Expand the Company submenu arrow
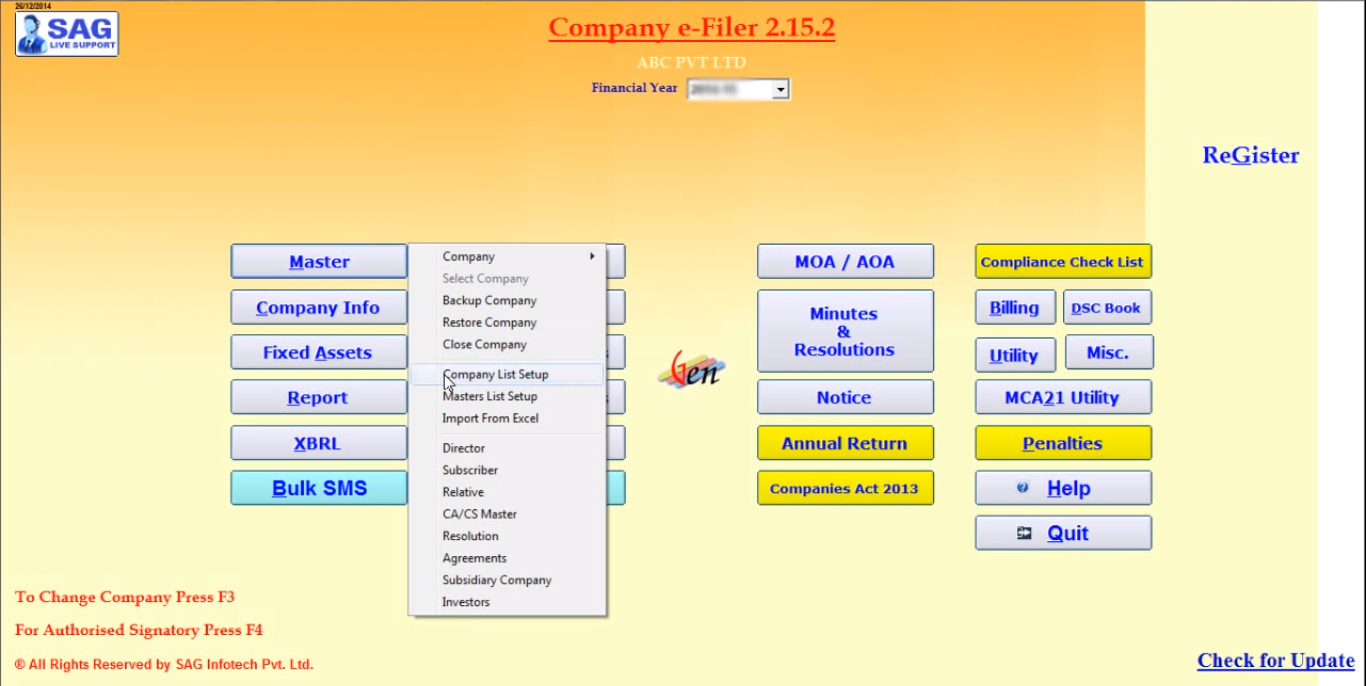Viewport: 1366px width, 686px height. click(592, 257)
